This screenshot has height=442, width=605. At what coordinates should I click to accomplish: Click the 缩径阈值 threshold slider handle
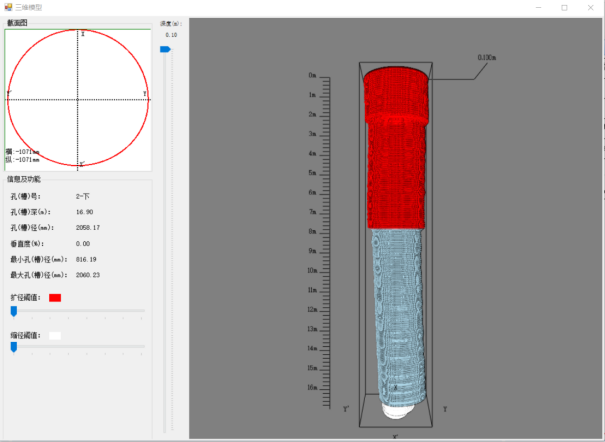point(13,347)
